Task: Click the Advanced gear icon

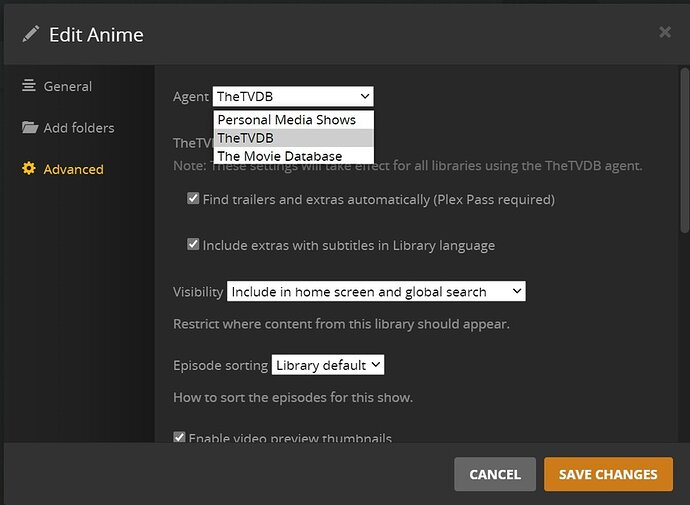Action: coord(29,168)
